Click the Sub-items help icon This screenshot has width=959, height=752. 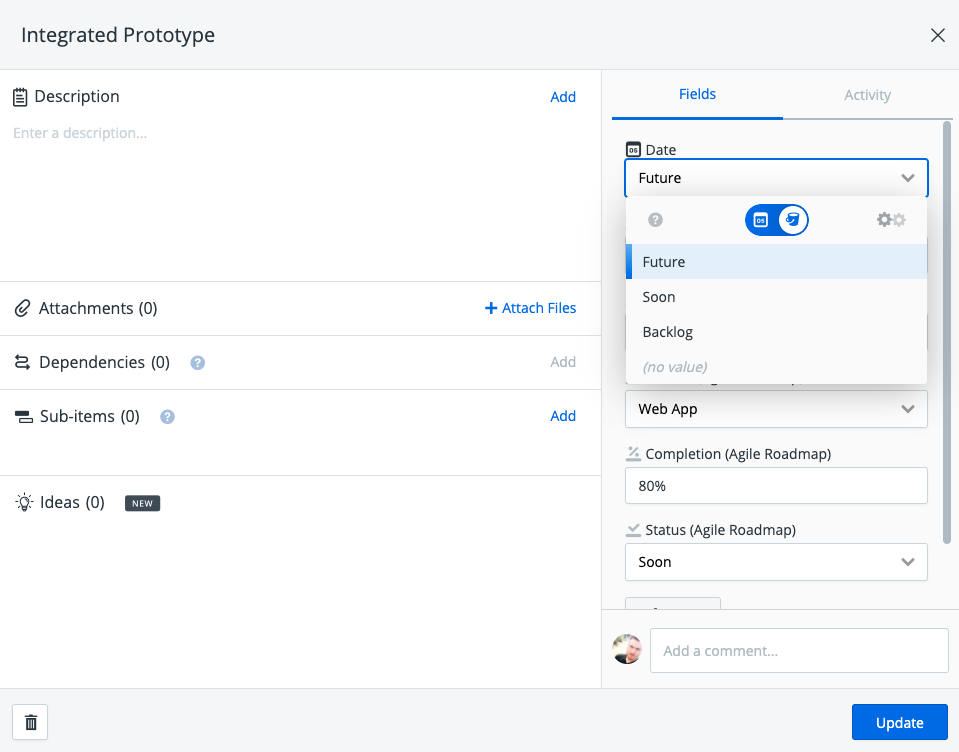[x=168, y=416]
